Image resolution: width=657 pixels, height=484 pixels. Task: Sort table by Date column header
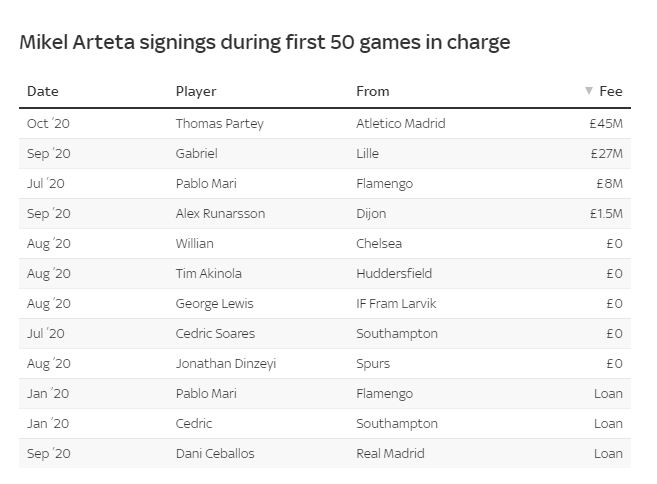click(x=43, y=91)
